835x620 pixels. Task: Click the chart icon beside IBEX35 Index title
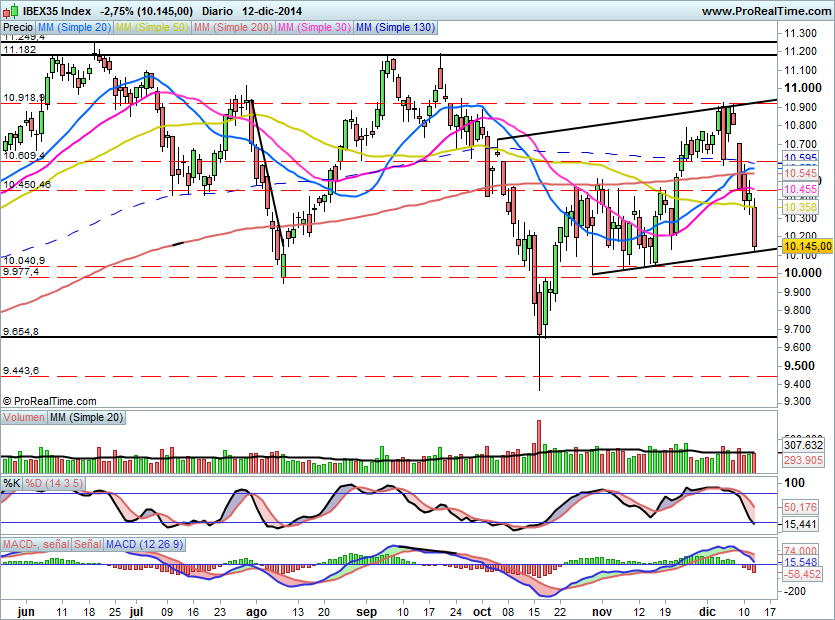coord(11,11)
